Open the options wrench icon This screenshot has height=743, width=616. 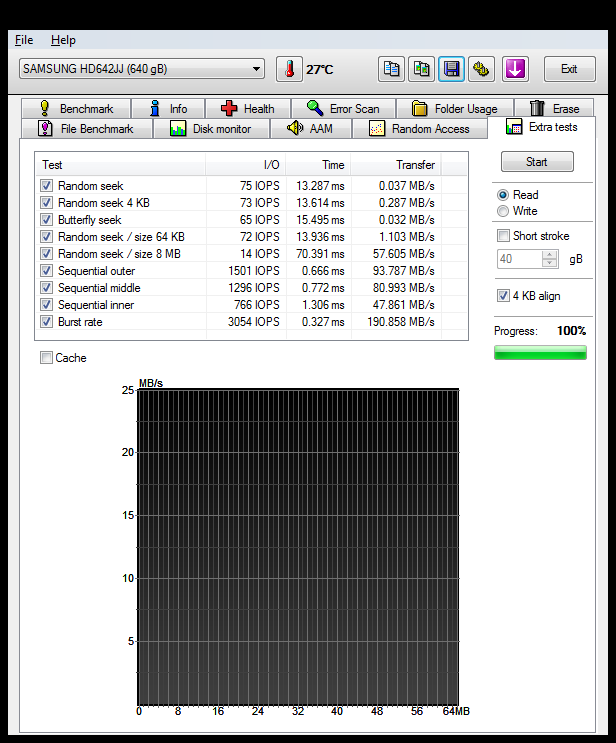coord(481,69)
